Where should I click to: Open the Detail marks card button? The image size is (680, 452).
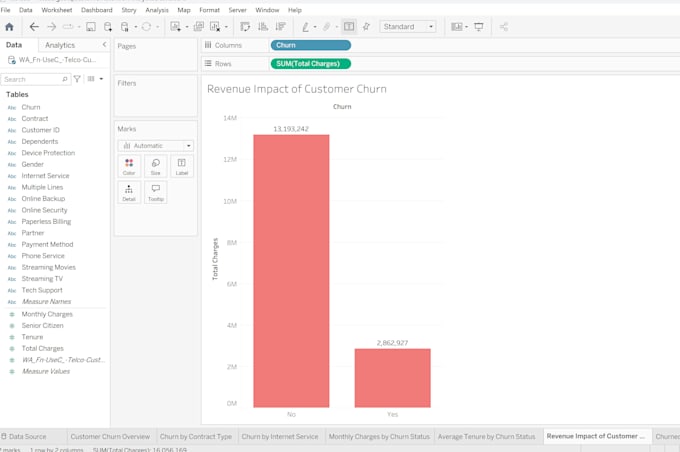(129, 193)
